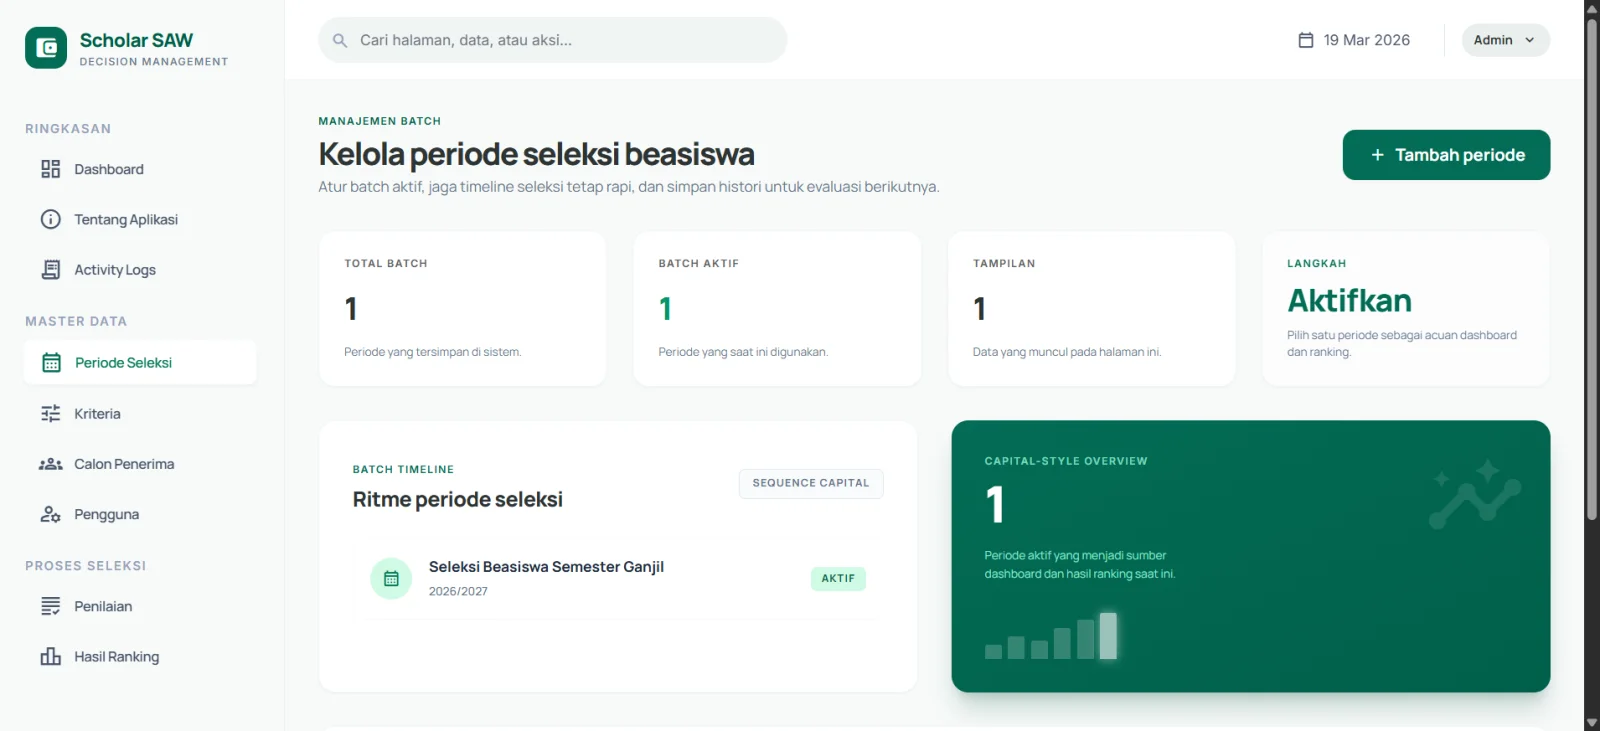Click the Hasil Ranking chart icon

[50, 657]
